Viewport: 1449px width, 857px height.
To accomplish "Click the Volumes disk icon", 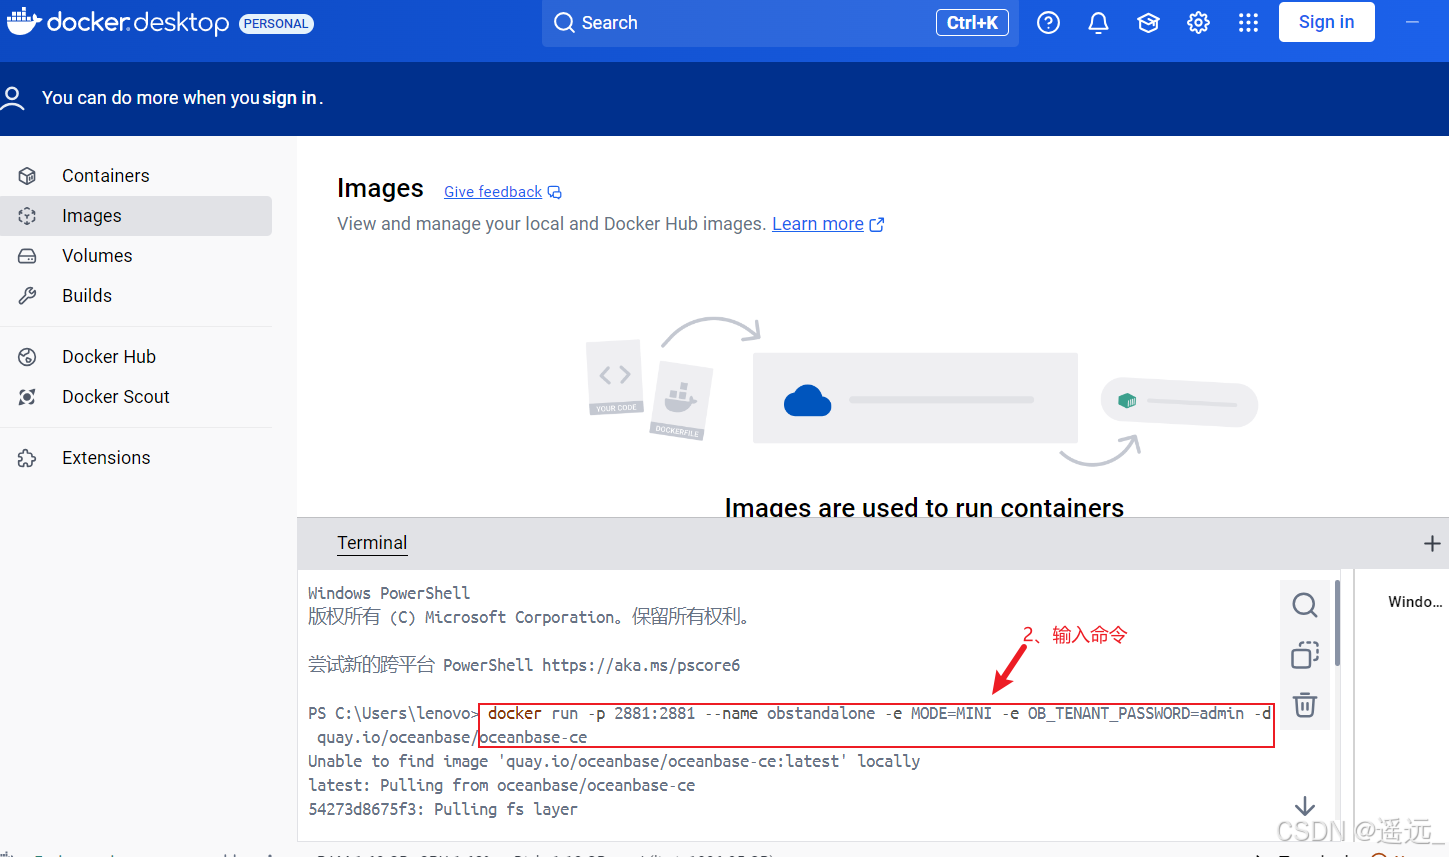I will coord(27,256).
